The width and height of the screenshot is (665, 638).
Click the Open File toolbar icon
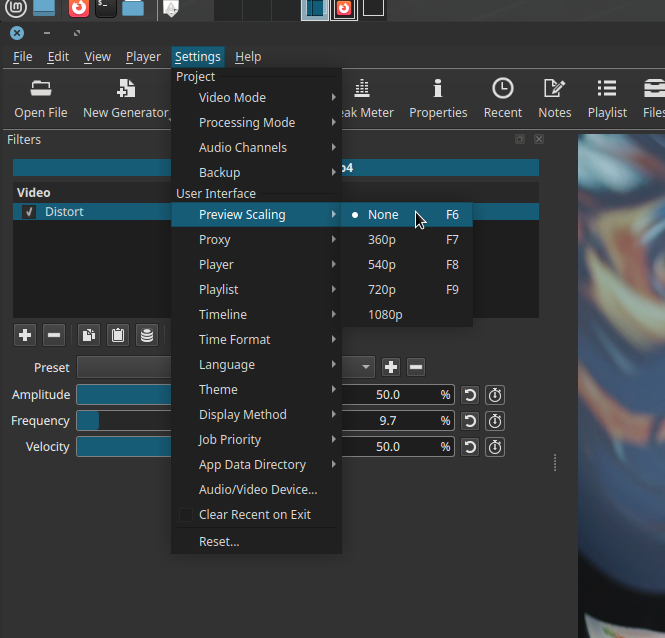[41, 98]
